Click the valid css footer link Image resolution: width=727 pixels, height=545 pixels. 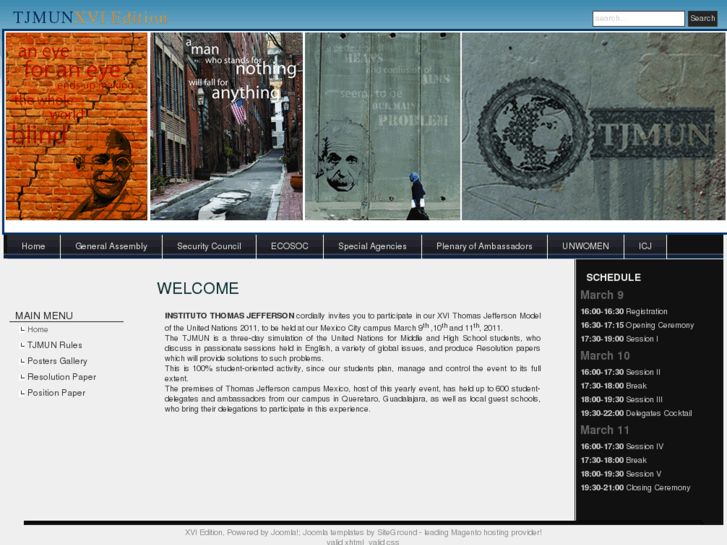click(383, 542)
